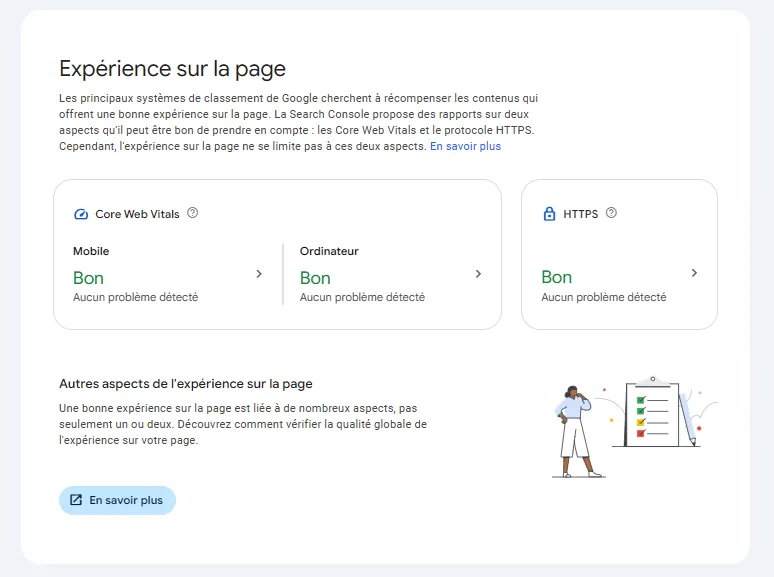Select the Ordinateur 'Bon' status
The image size is (774, 577).
pos(315,278)
